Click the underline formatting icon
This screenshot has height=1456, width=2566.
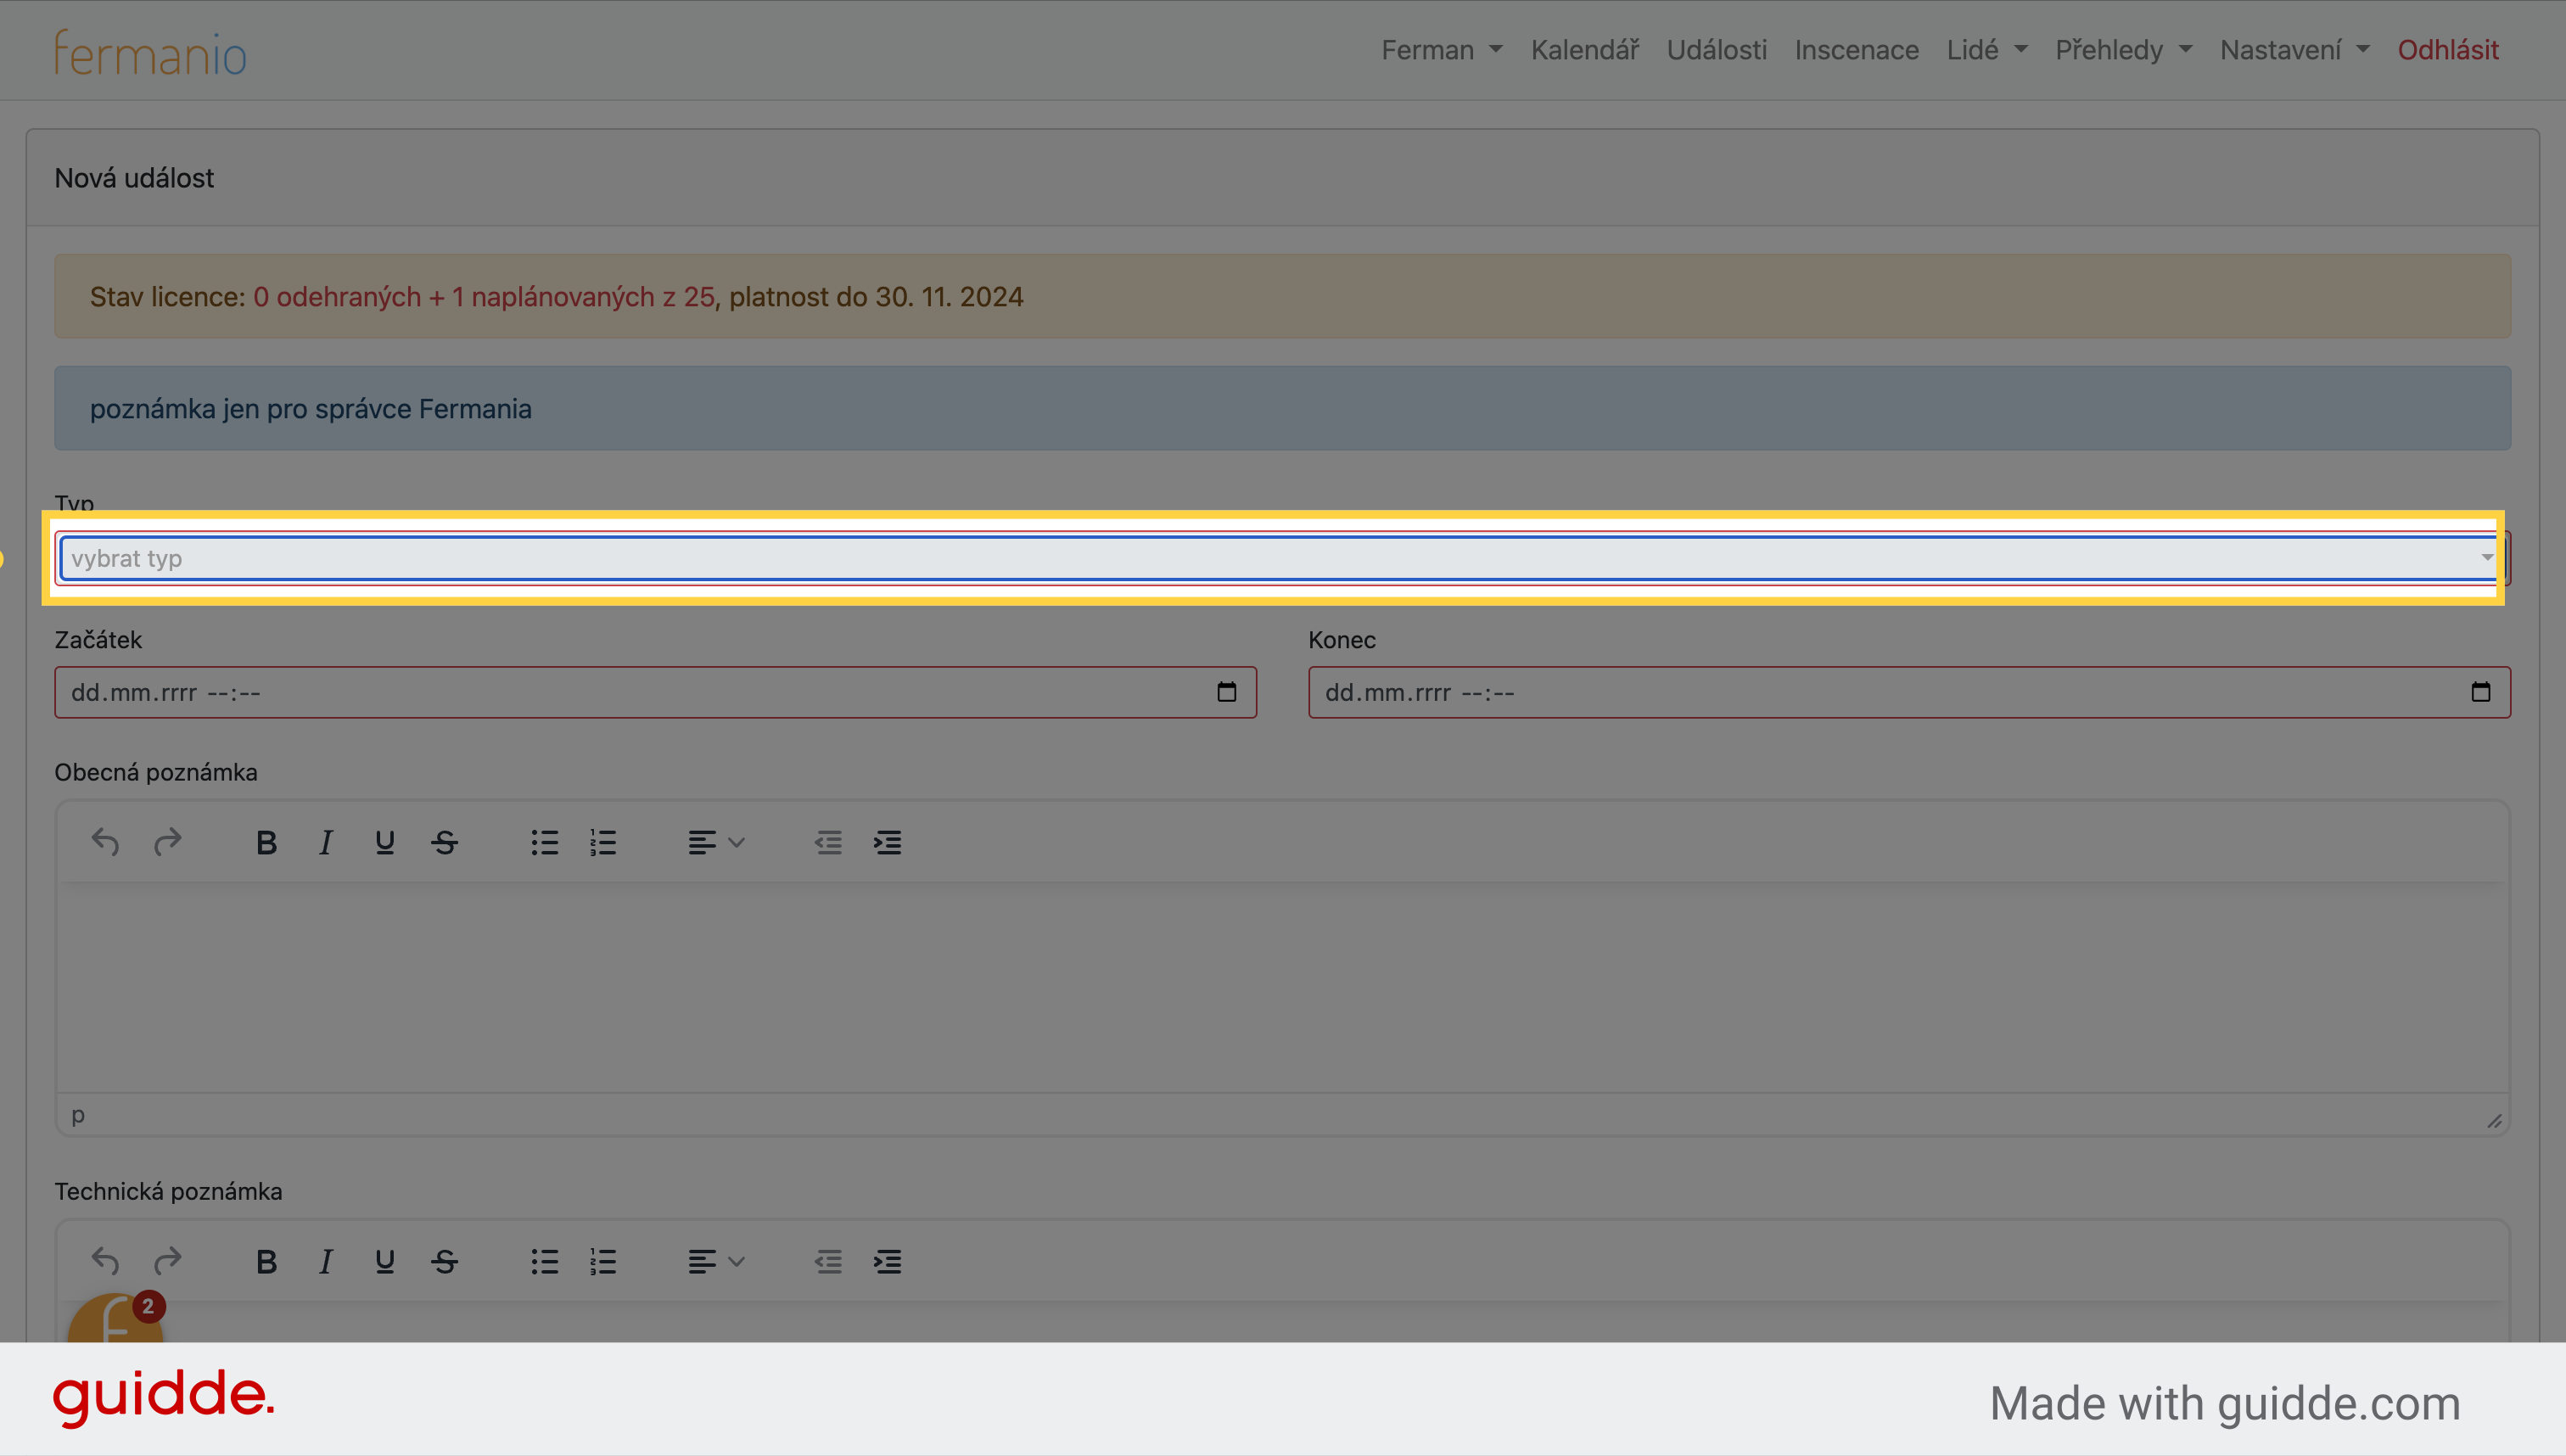(386, 843)
